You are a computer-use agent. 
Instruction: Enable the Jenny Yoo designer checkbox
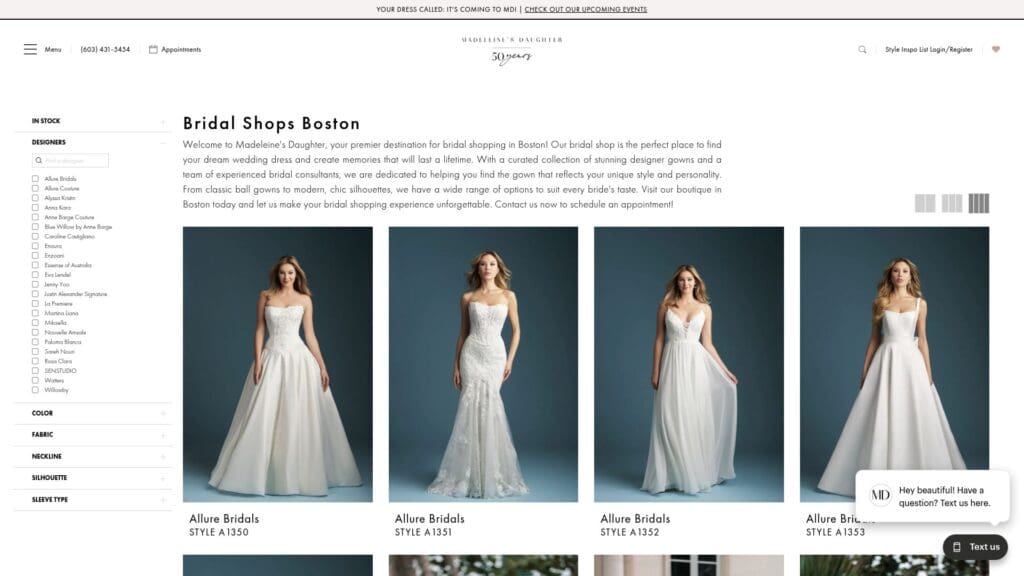(x=35, y=285)
